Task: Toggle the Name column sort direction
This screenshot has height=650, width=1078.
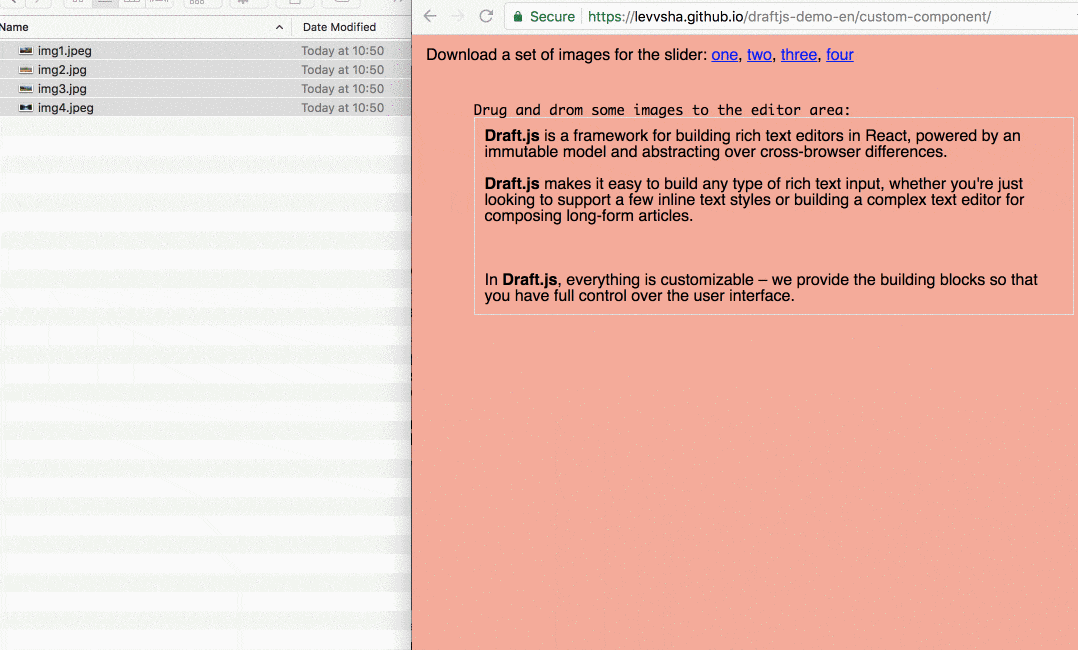Action: click(x=280, y=26)
